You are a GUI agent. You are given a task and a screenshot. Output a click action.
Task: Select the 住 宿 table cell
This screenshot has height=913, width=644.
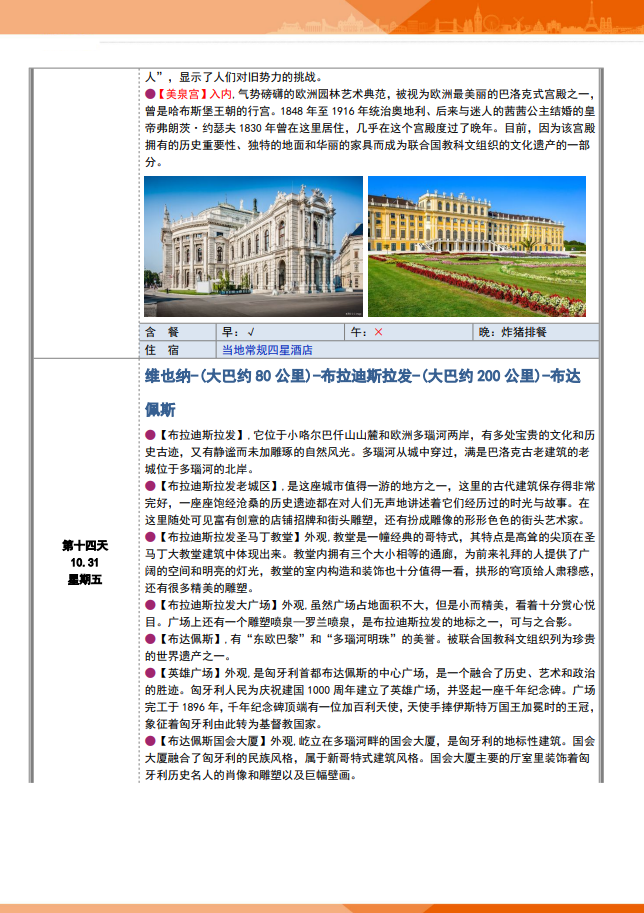(178, 350)
